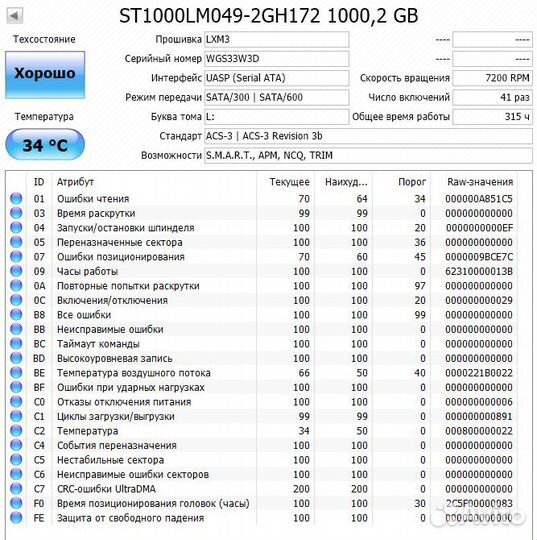
Task: Select the Нестабильные сектора attribute name
Action: point(111,460)
